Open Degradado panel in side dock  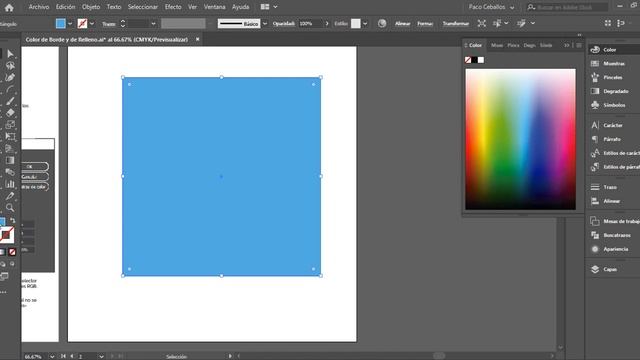(609, 91)
